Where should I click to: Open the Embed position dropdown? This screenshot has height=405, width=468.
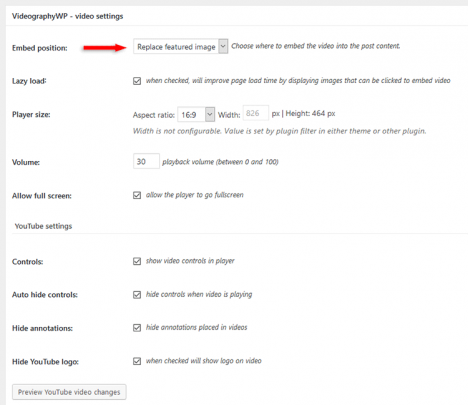(x=180, y=47)
